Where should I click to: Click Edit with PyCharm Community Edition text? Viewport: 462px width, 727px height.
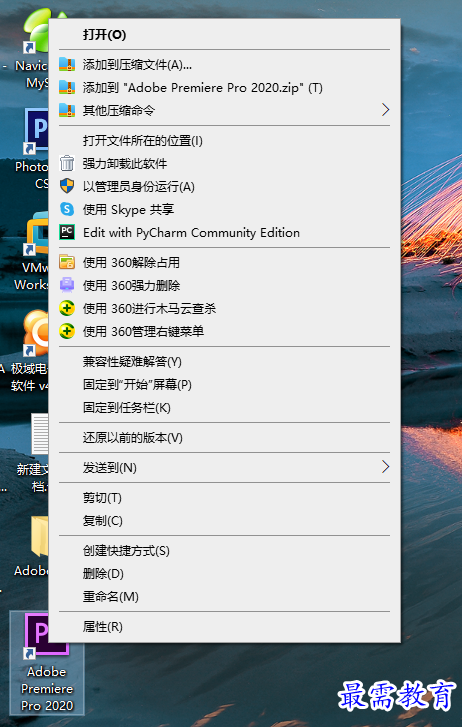click(x=191, y=233)
